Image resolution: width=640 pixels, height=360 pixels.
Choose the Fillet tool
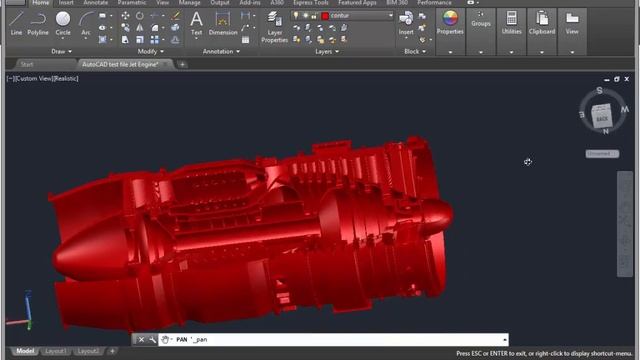[x=155, y=28]
